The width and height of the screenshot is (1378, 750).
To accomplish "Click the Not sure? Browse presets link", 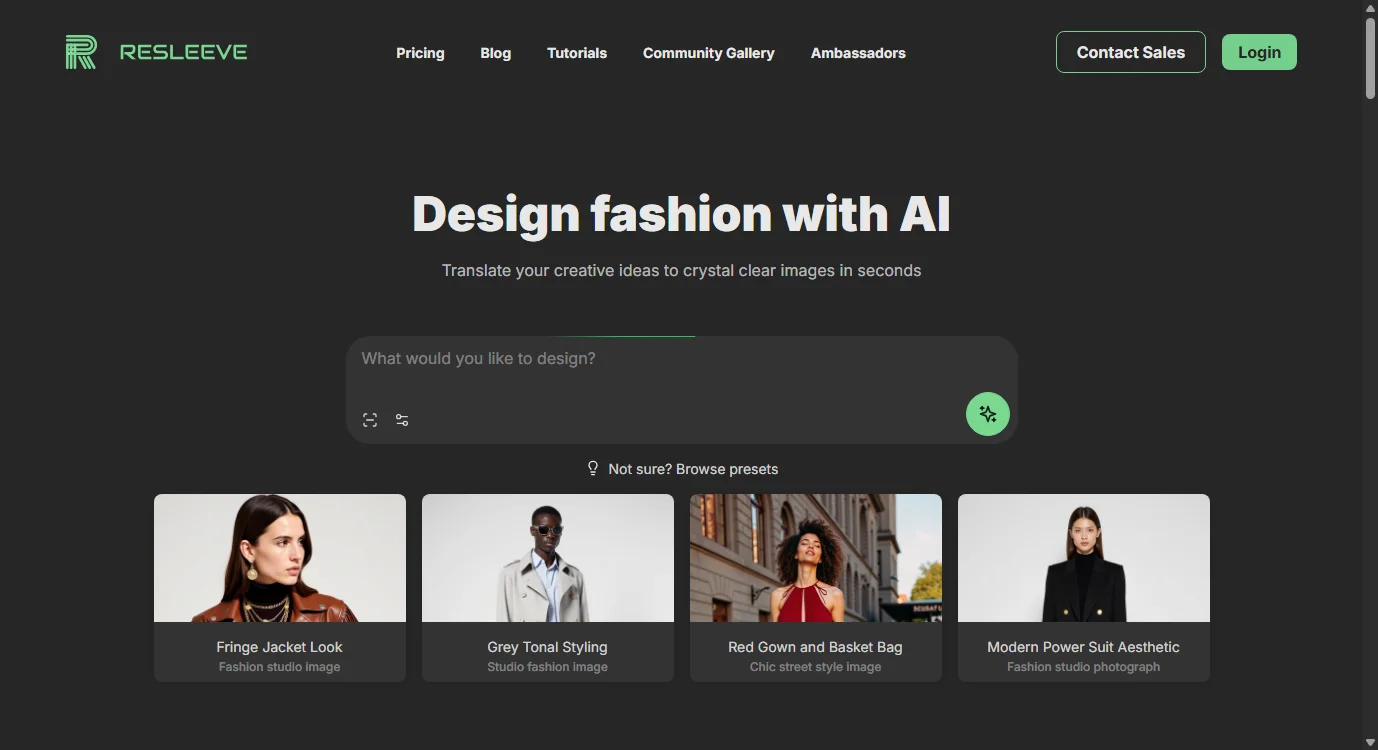I will pos(693,469).
